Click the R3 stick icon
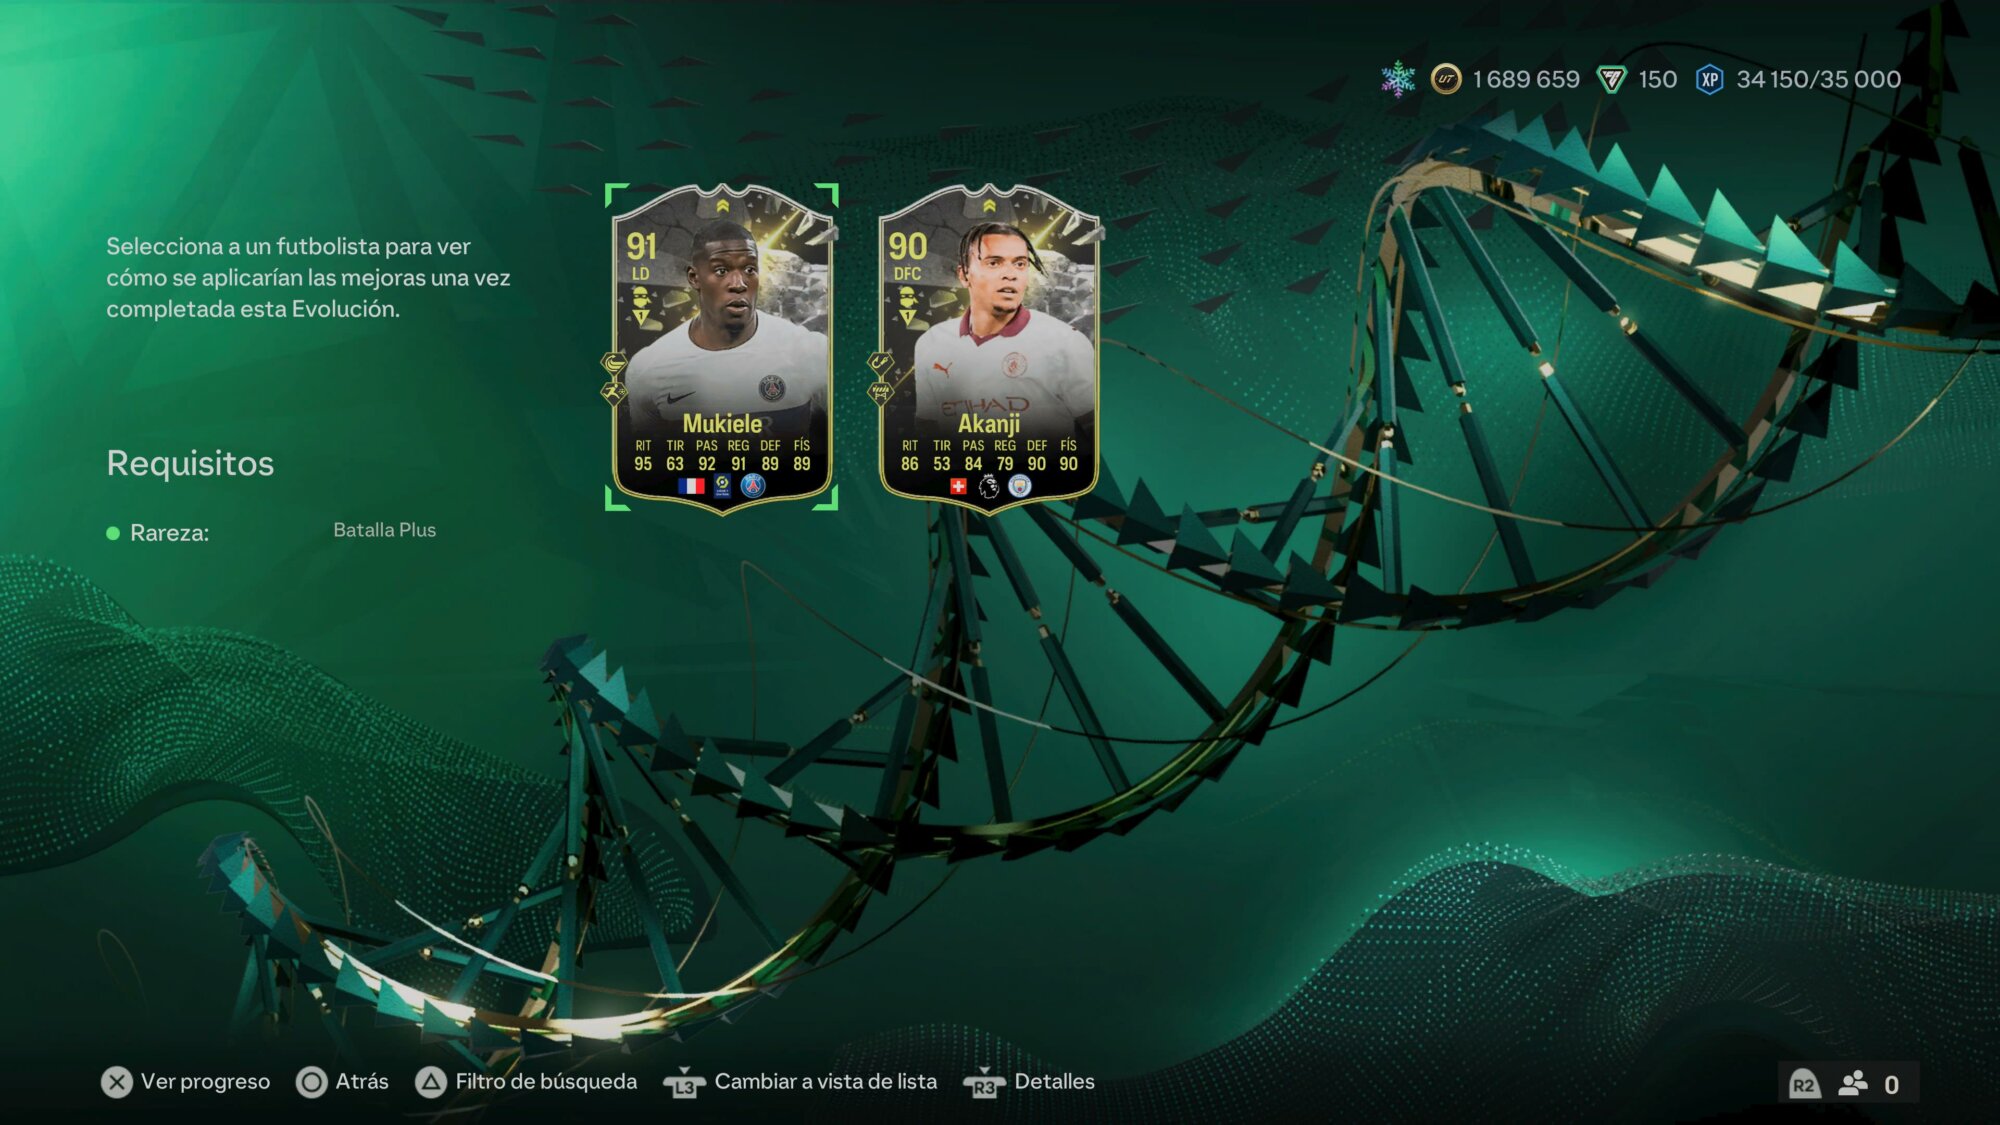 pos(984,1083)
